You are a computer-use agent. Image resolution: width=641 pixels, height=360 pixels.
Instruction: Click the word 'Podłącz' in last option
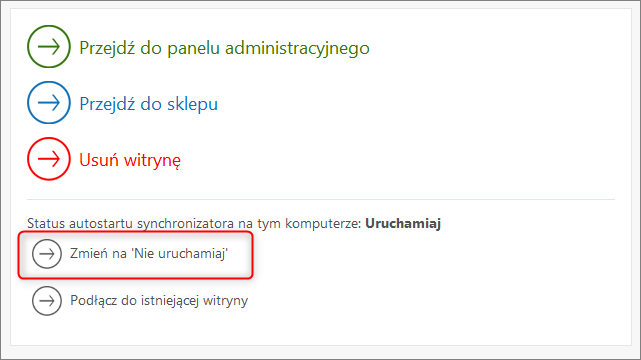[94, 301]
